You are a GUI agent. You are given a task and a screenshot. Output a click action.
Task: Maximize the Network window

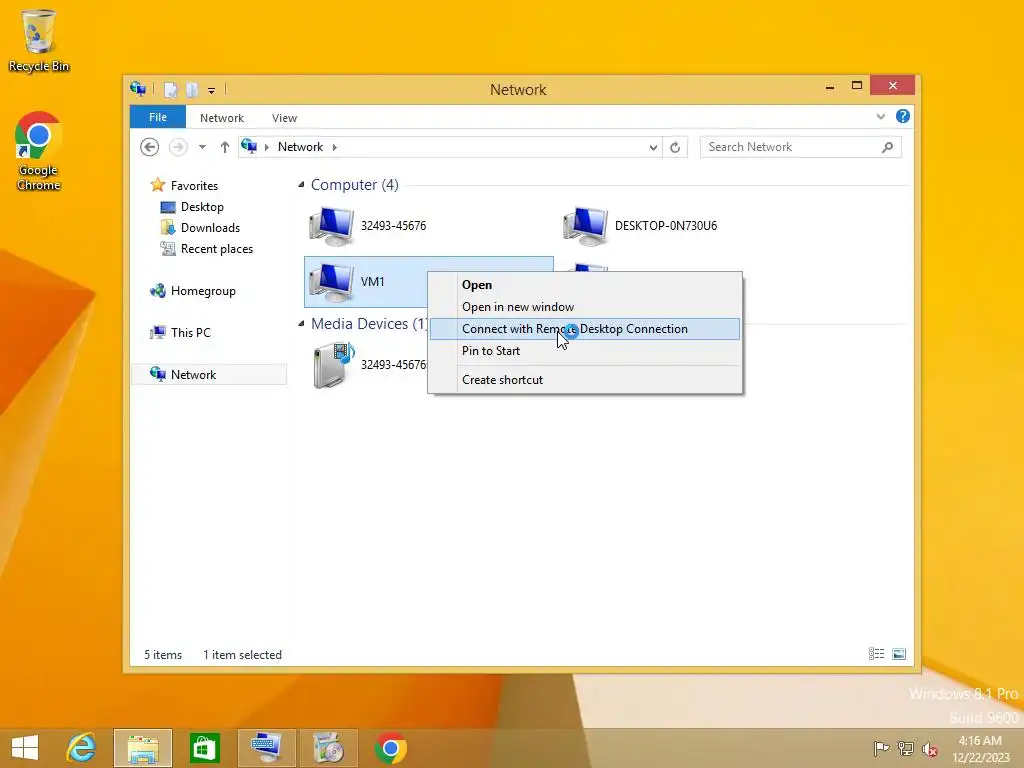[857, 86]
